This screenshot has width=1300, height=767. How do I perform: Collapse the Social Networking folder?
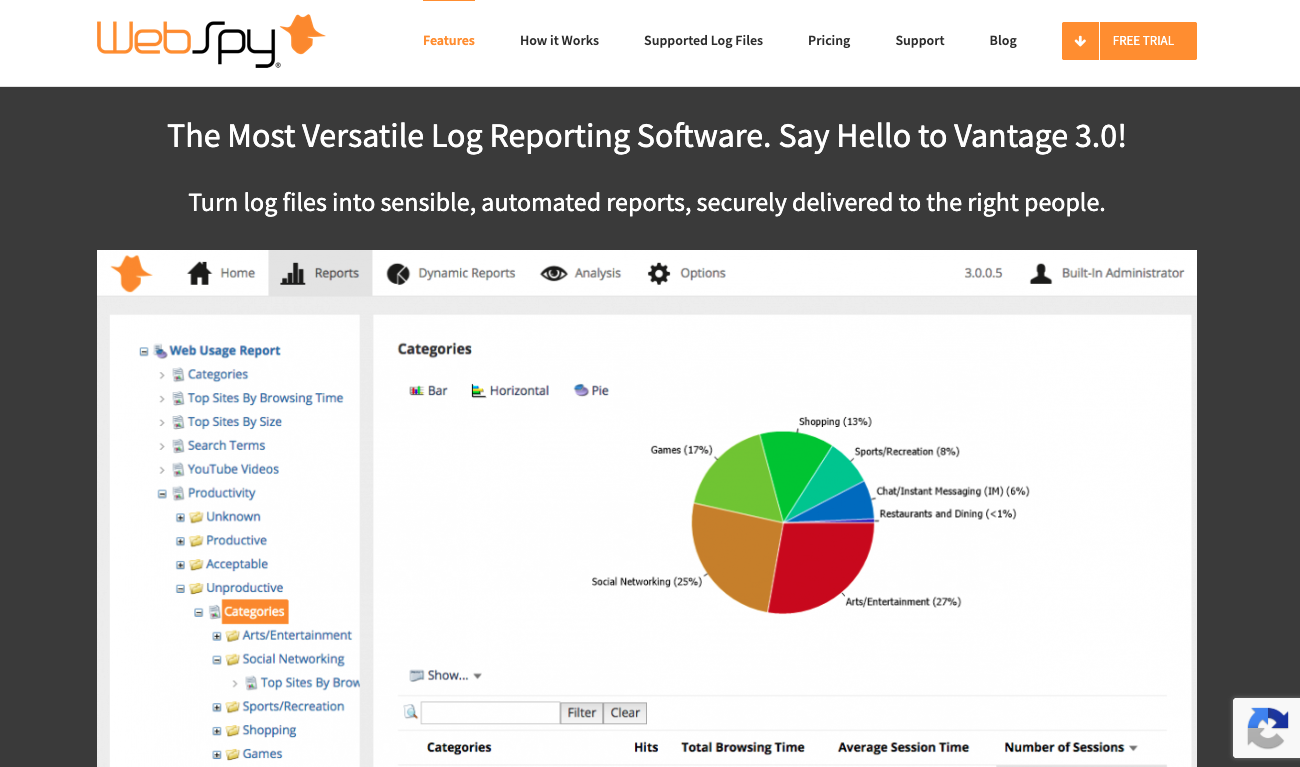tap(217, 660)
